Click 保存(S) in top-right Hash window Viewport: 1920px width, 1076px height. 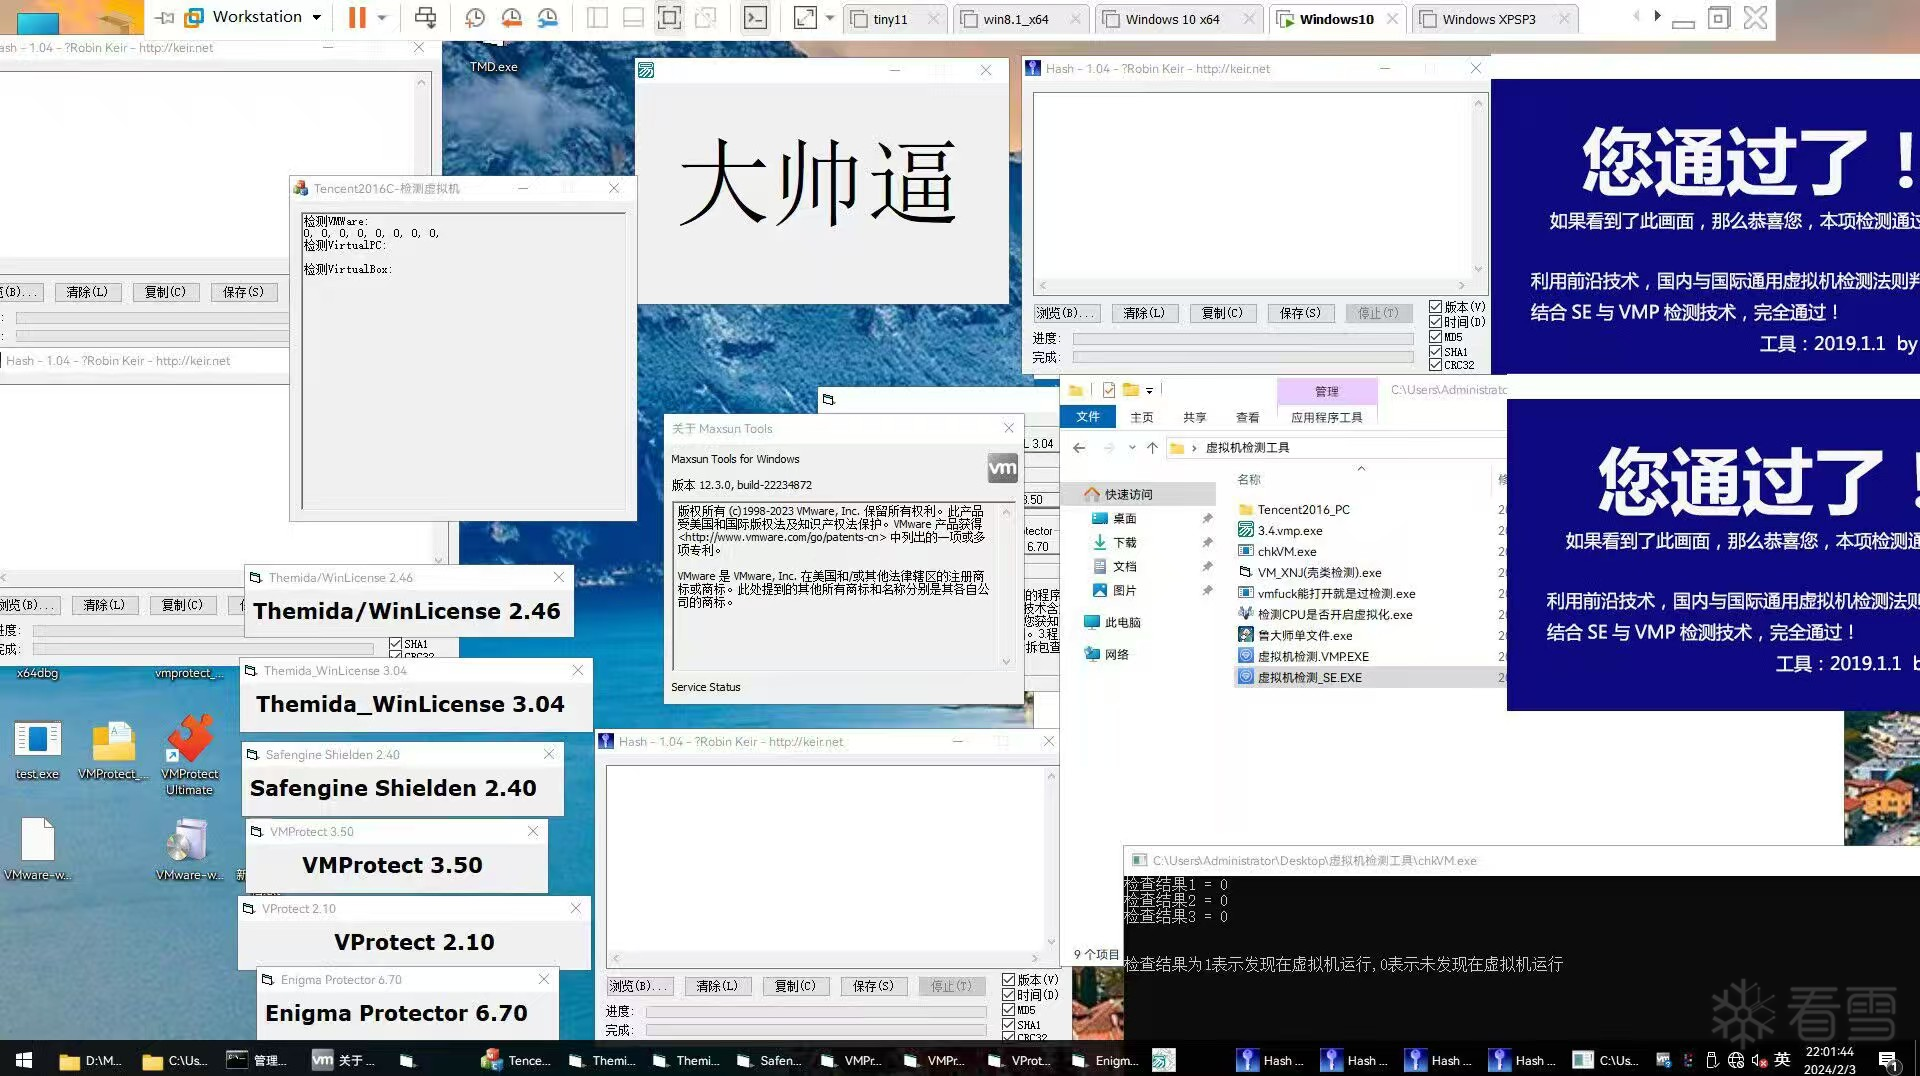coord(1300,313)
